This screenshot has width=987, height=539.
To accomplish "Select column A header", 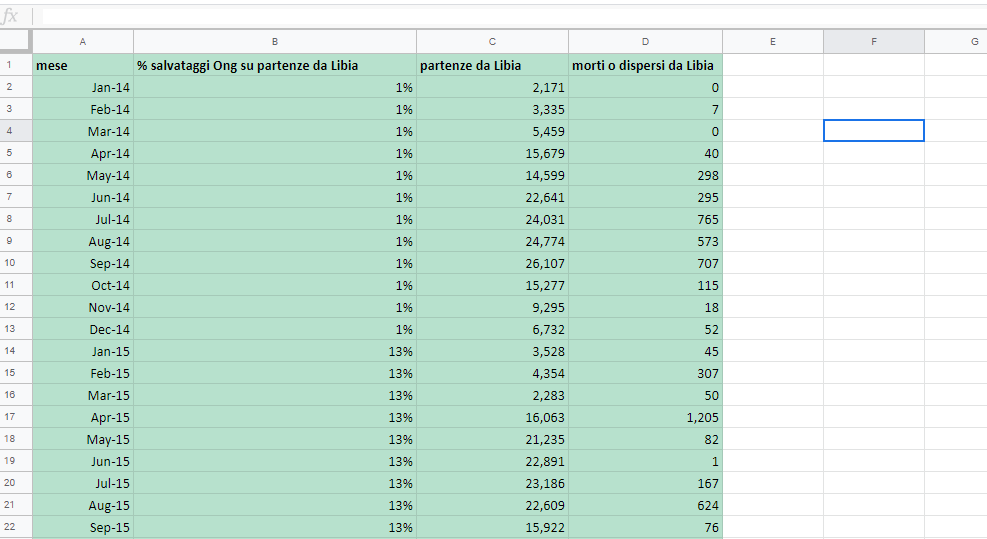I will (82, 42).
